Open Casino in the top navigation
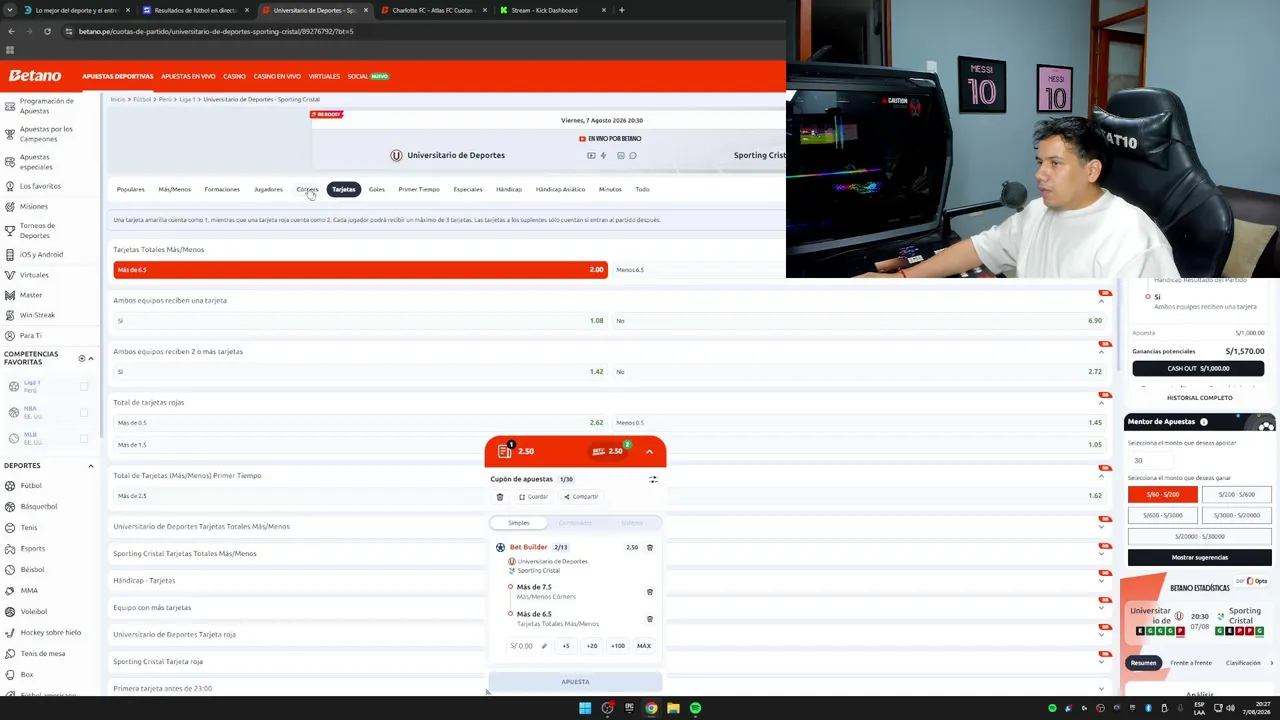1280x720 pixels. coord(234,76)
